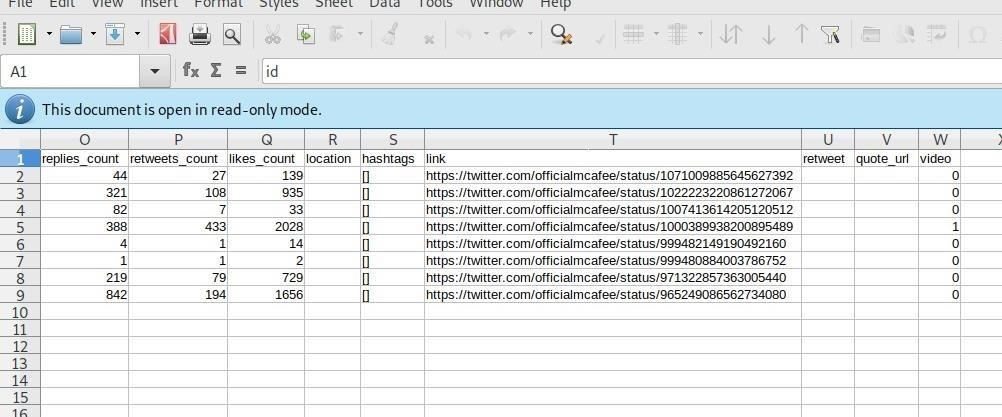Toggle the AutoFilter funnel icon
Image resolution: width=1002 pixels, height=417 pixels.
click(x=830, y=34)
